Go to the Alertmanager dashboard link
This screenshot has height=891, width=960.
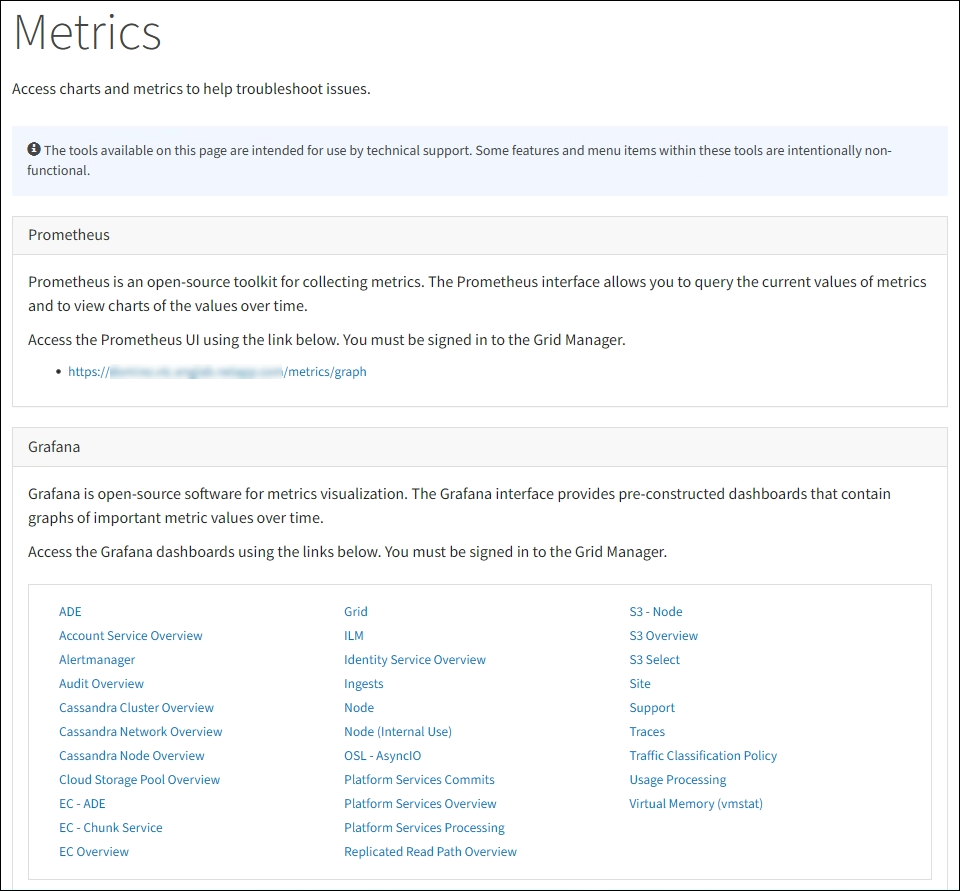(97, 660)
